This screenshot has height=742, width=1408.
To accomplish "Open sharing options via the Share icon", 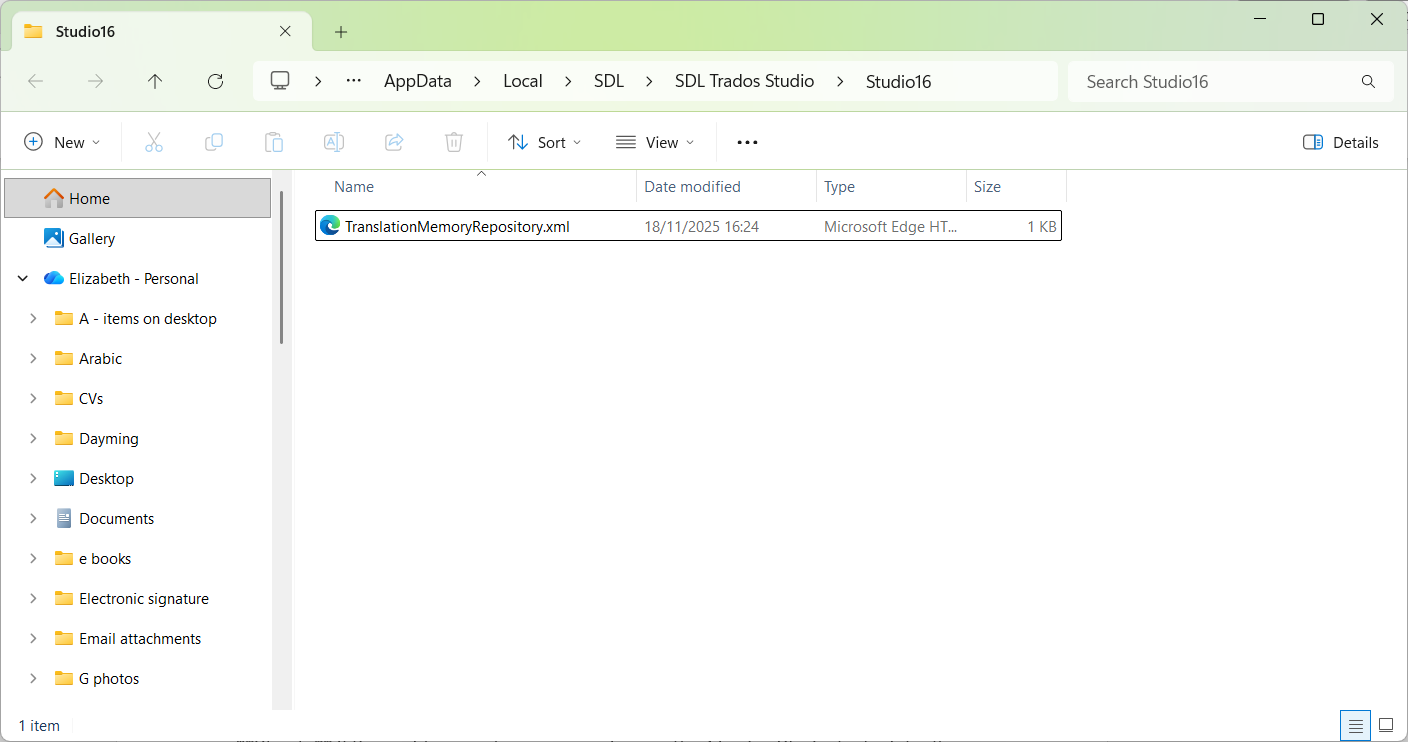I will pos(393,142).
